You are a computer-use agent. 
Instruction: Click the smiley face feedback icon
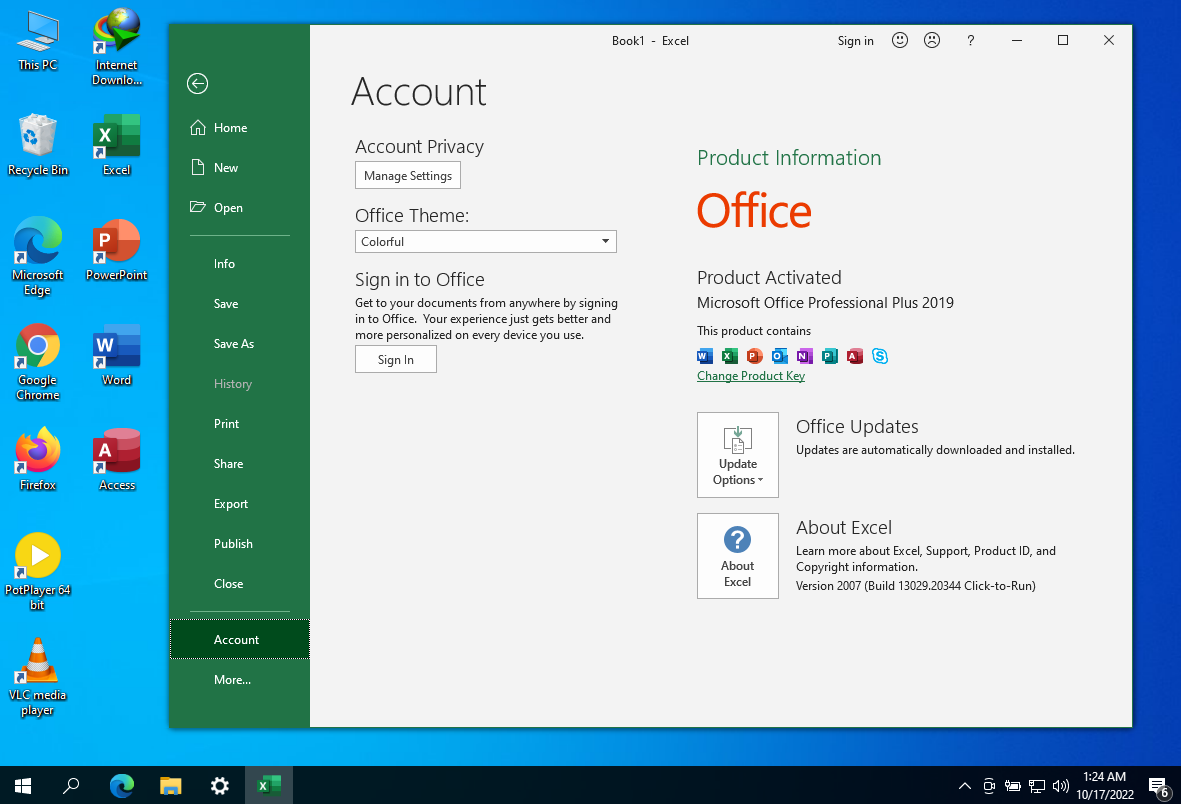click(900, 41)
